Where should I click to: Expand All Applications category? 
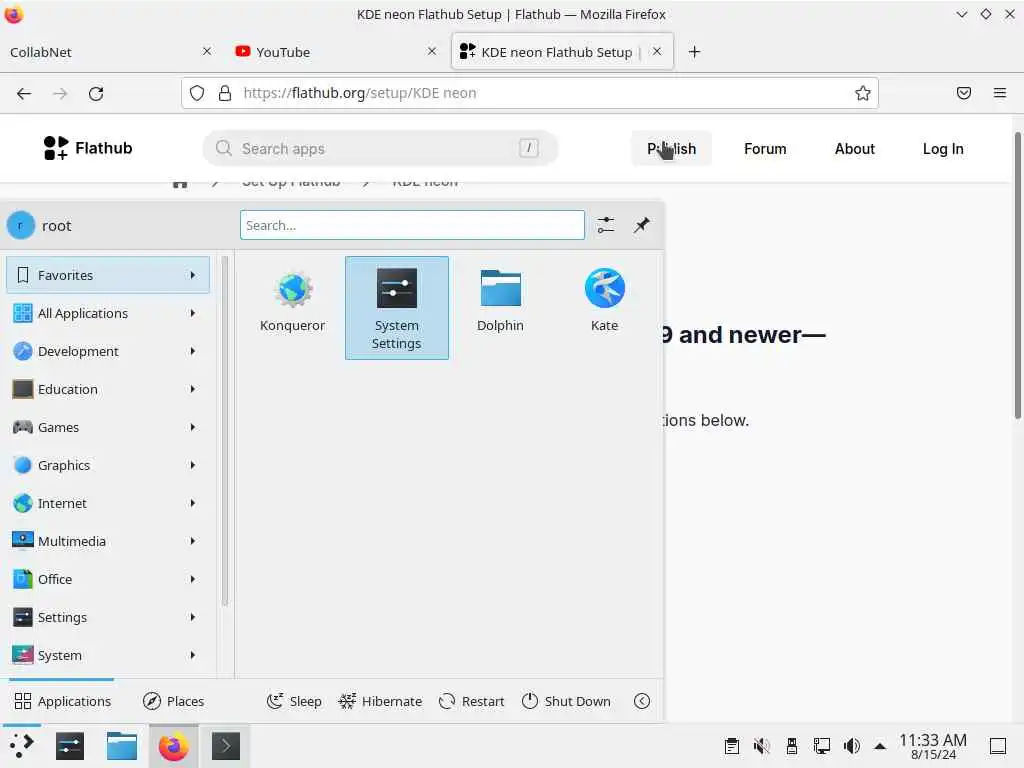(108, 313)
